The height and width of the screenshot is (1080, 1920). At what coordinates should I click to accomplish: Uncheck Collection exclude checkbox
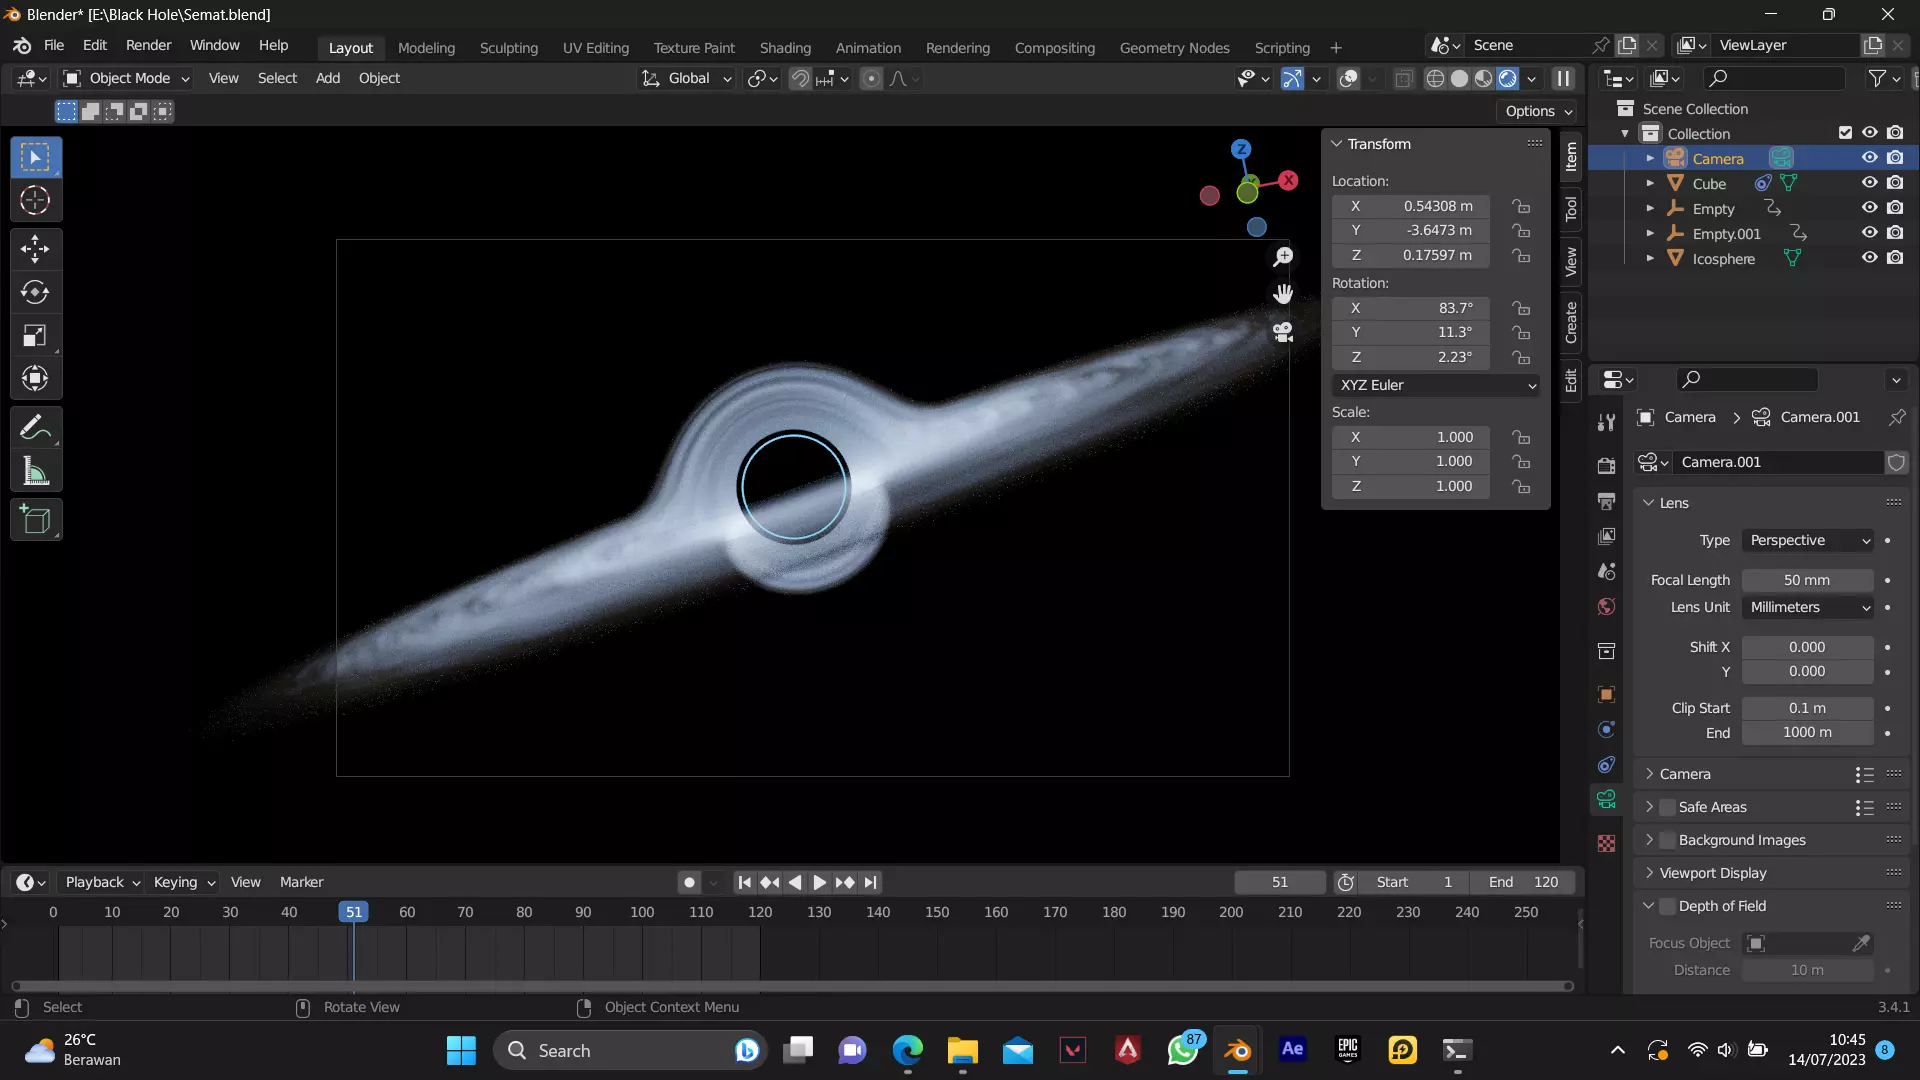(1845, 133)
